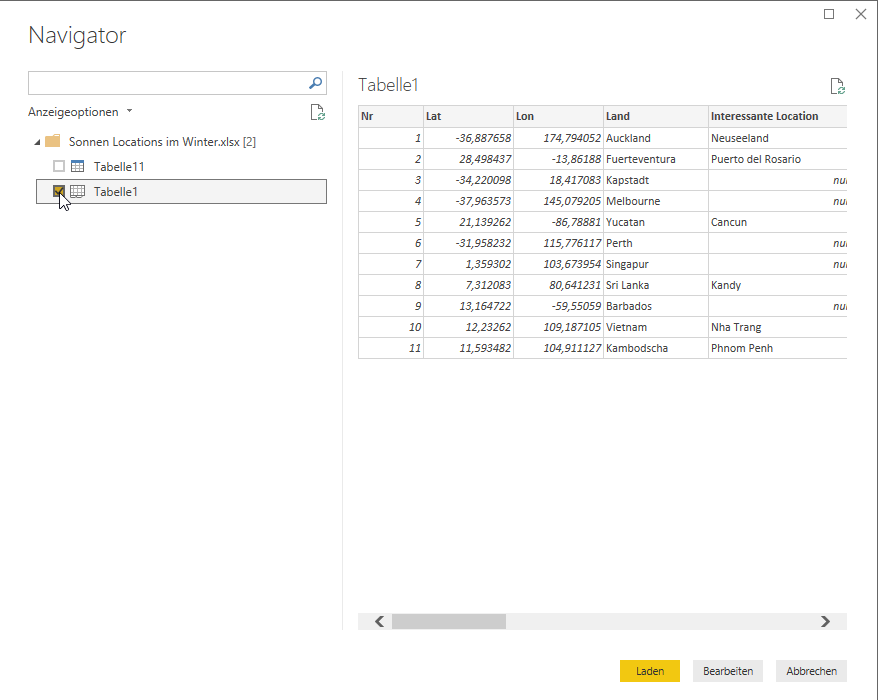Click the horizontal scrollbar thumb
This screenshot has height=700, width=878.
(449, 621)
